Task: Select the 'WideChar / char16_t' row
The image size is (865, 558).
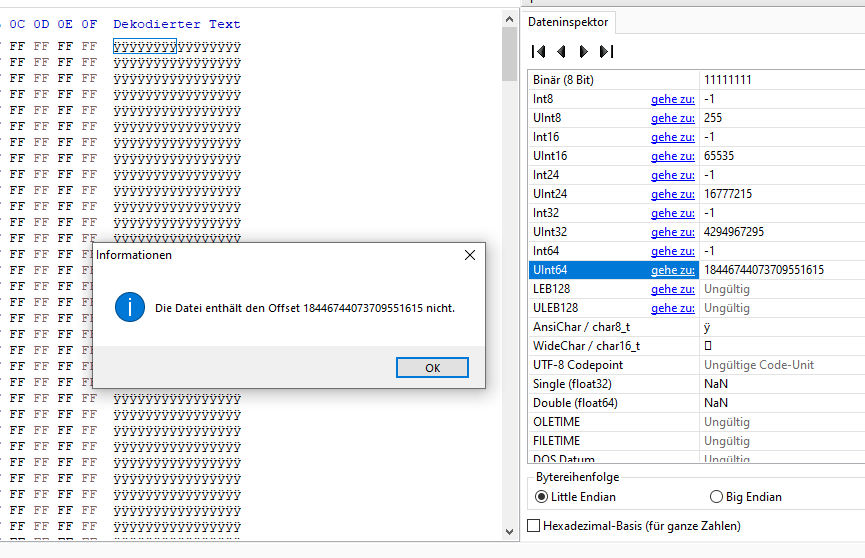Action: [x=696, y=346]
